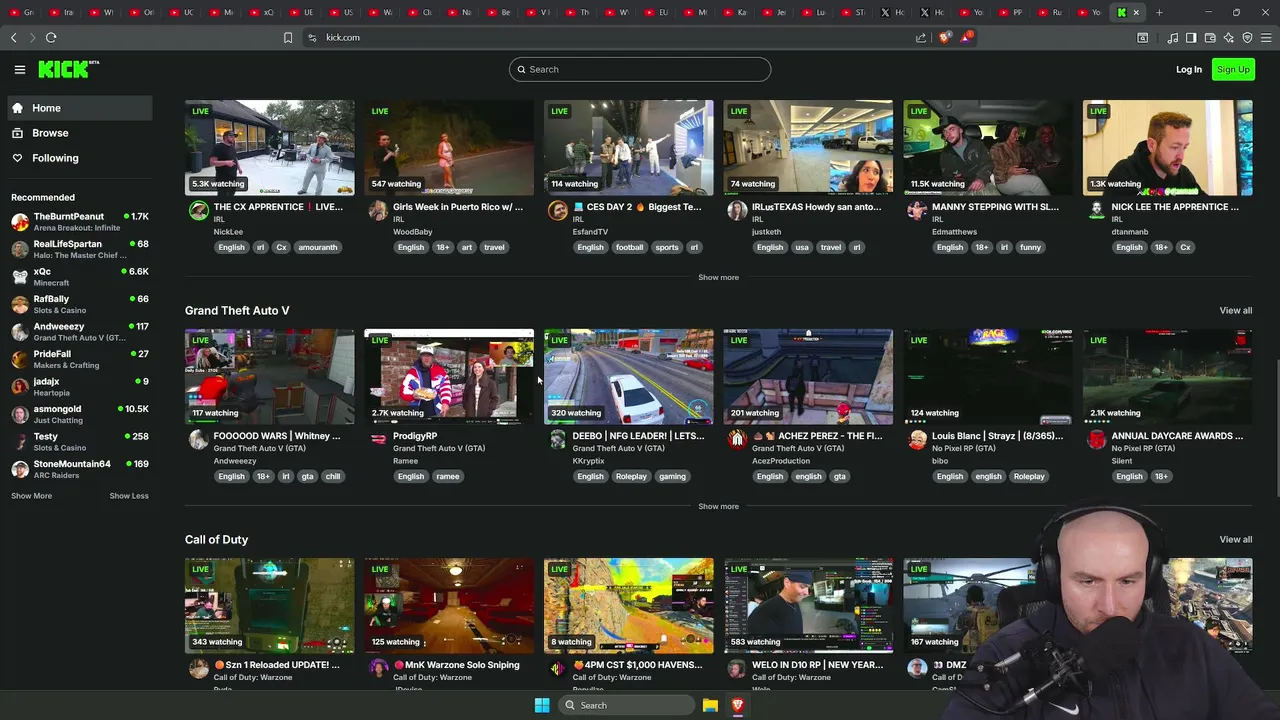Click the share page icon

(921, 37)
